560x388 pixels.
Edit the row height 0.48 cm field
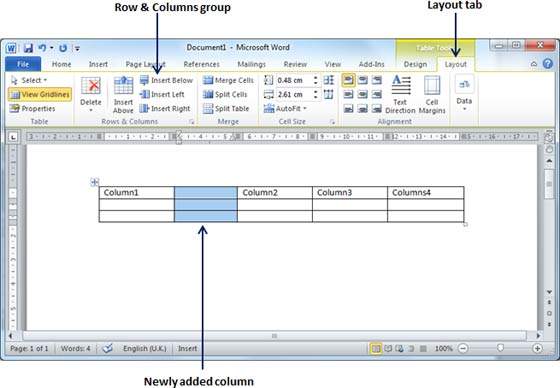[x=293, y=80]
